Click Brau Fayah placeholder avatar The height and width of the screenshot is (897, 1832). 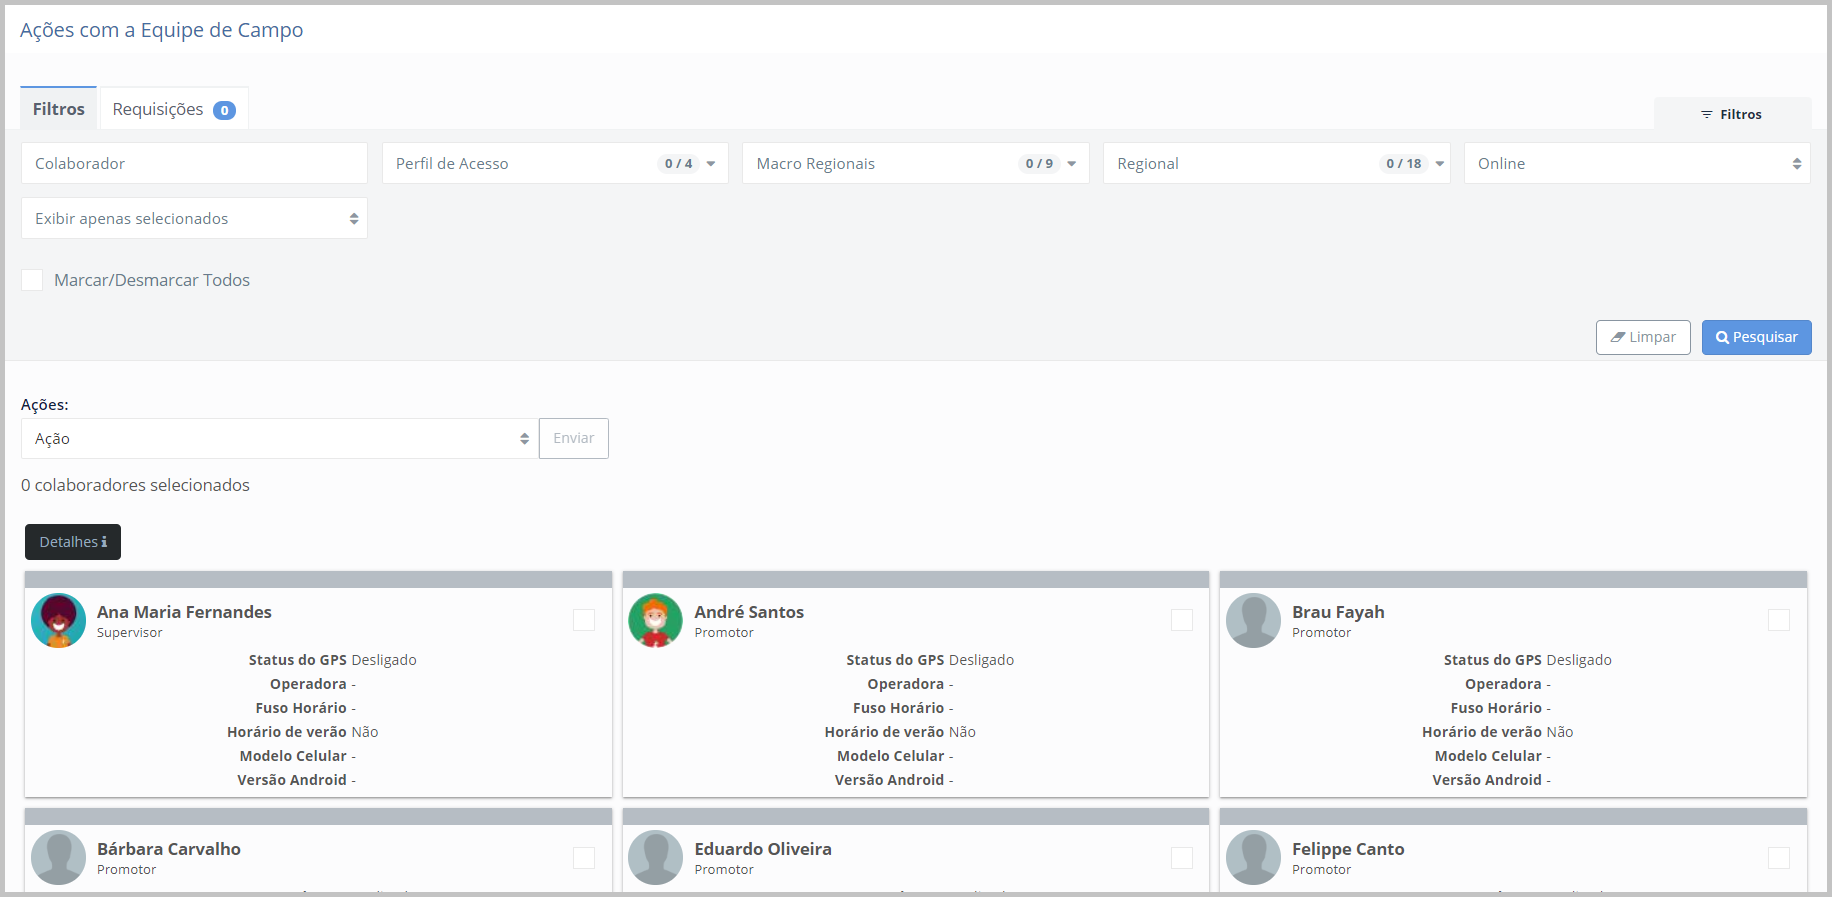(x=1253, y=620)
